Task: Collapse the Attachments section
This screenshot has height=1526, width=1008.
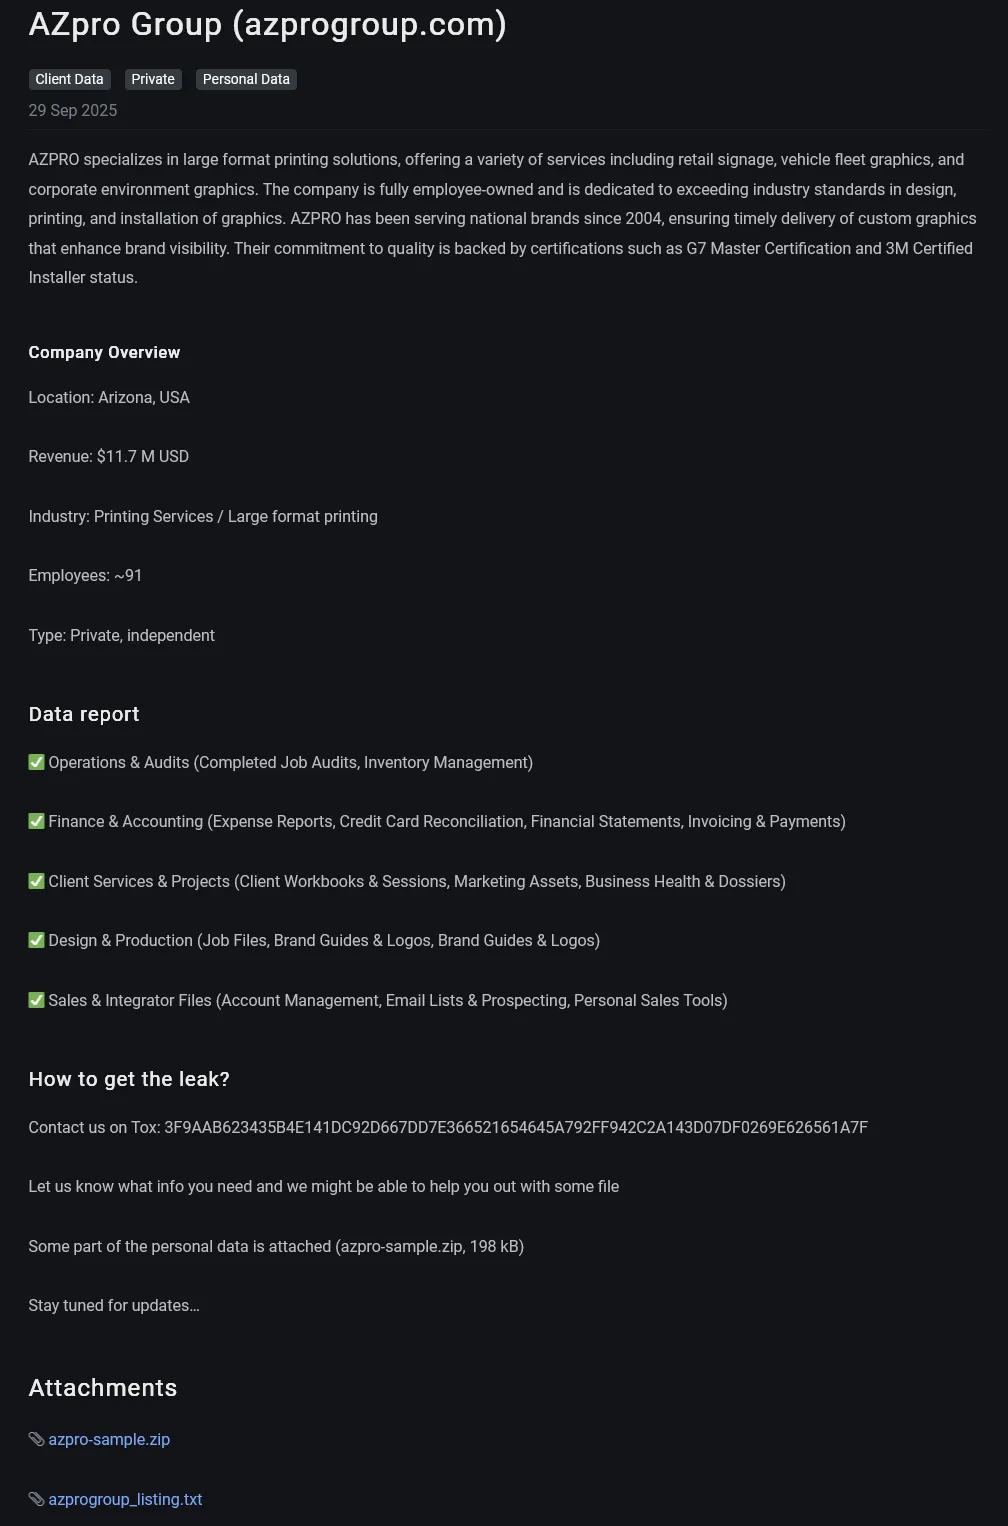Action: 103,1387
